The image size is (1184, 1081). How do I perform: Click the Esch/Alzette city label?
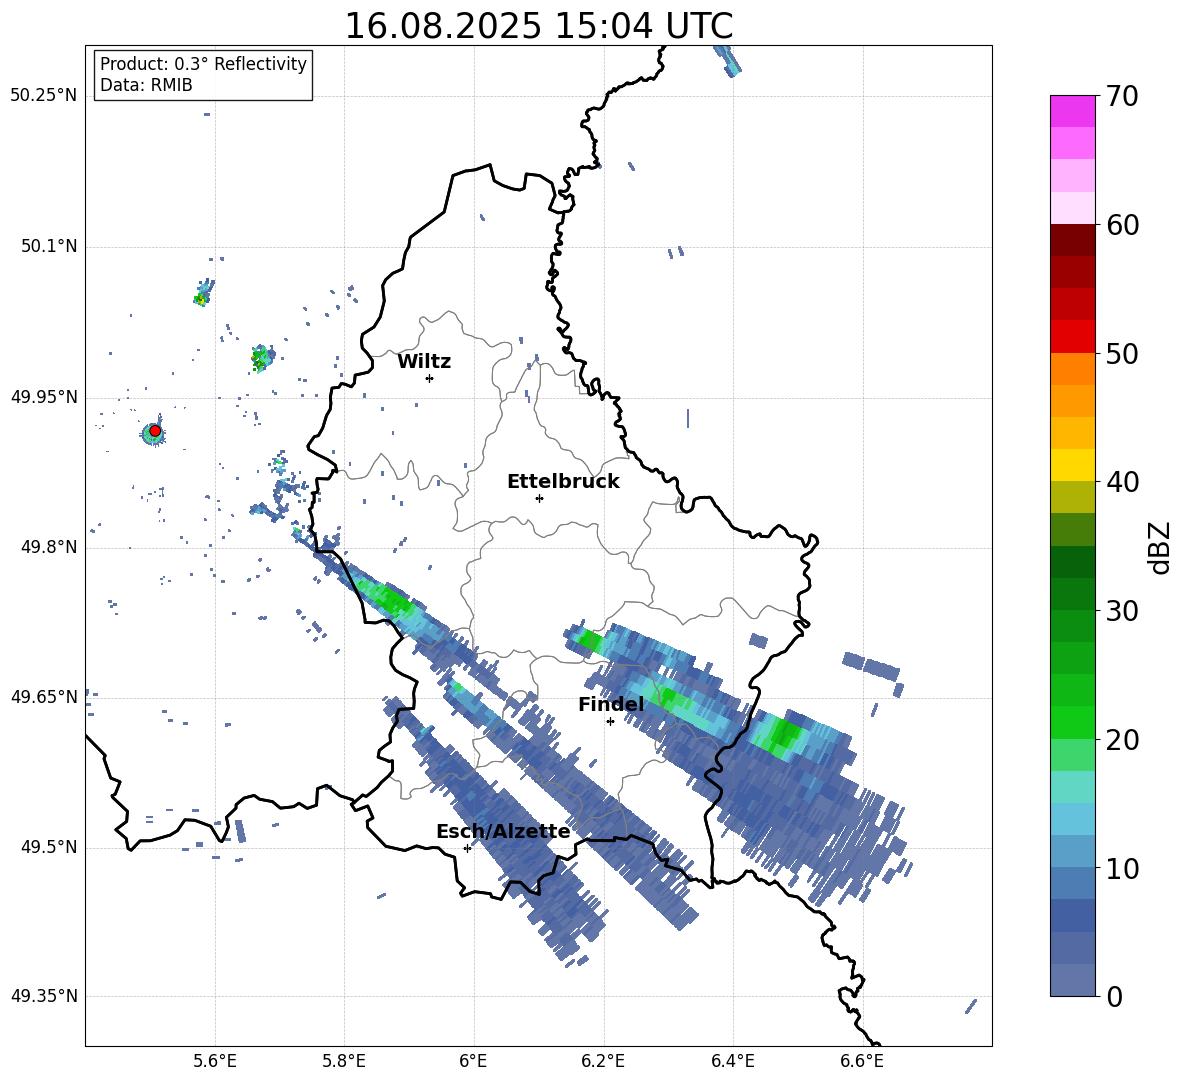[503, 832]
